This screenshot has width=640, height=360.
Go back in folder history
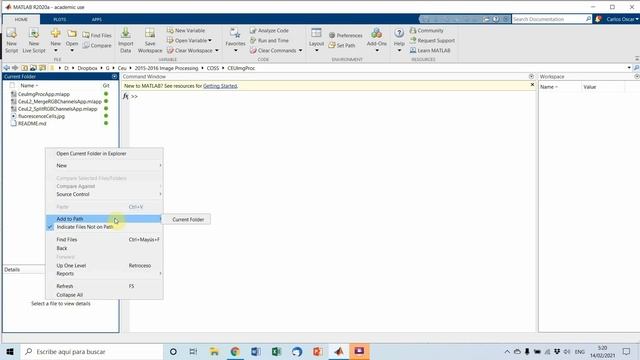coord(7,68)
